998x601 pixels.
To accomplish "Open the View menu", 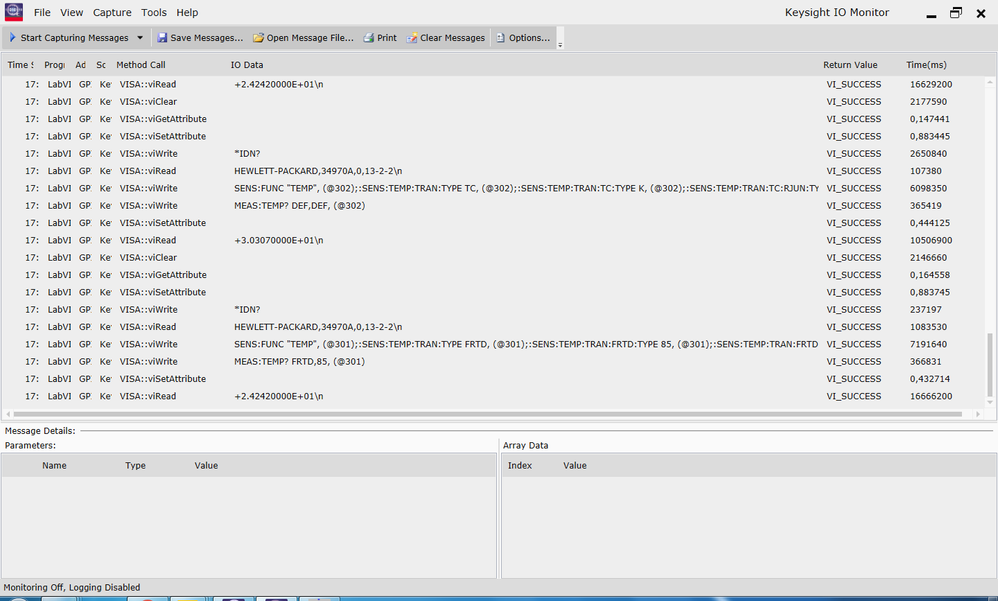I will click(x=71, y=12).
